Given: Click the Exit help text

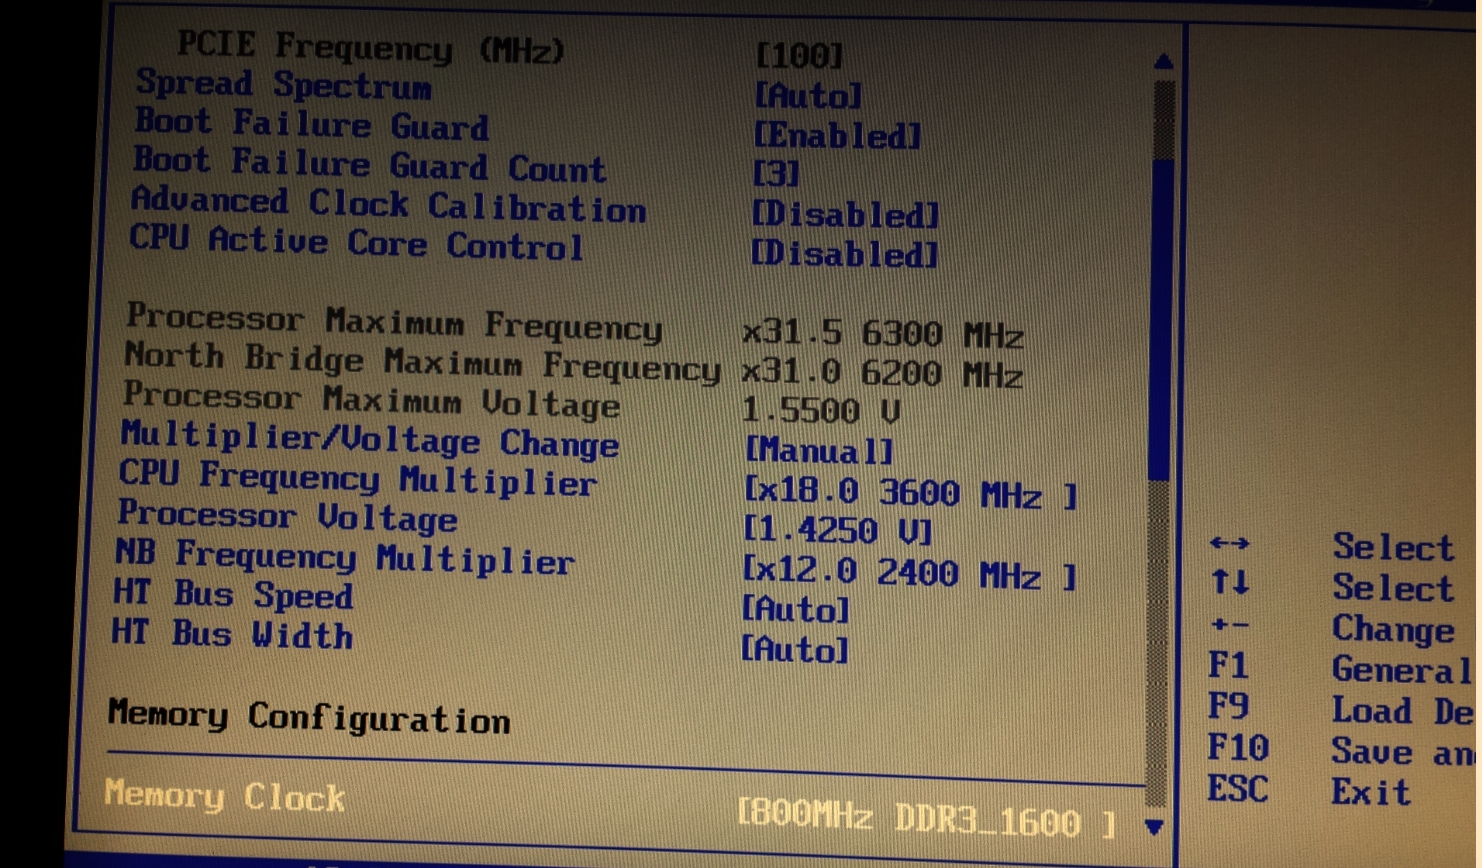Looking at the screenshot, I should click(x=1370, y=792).
